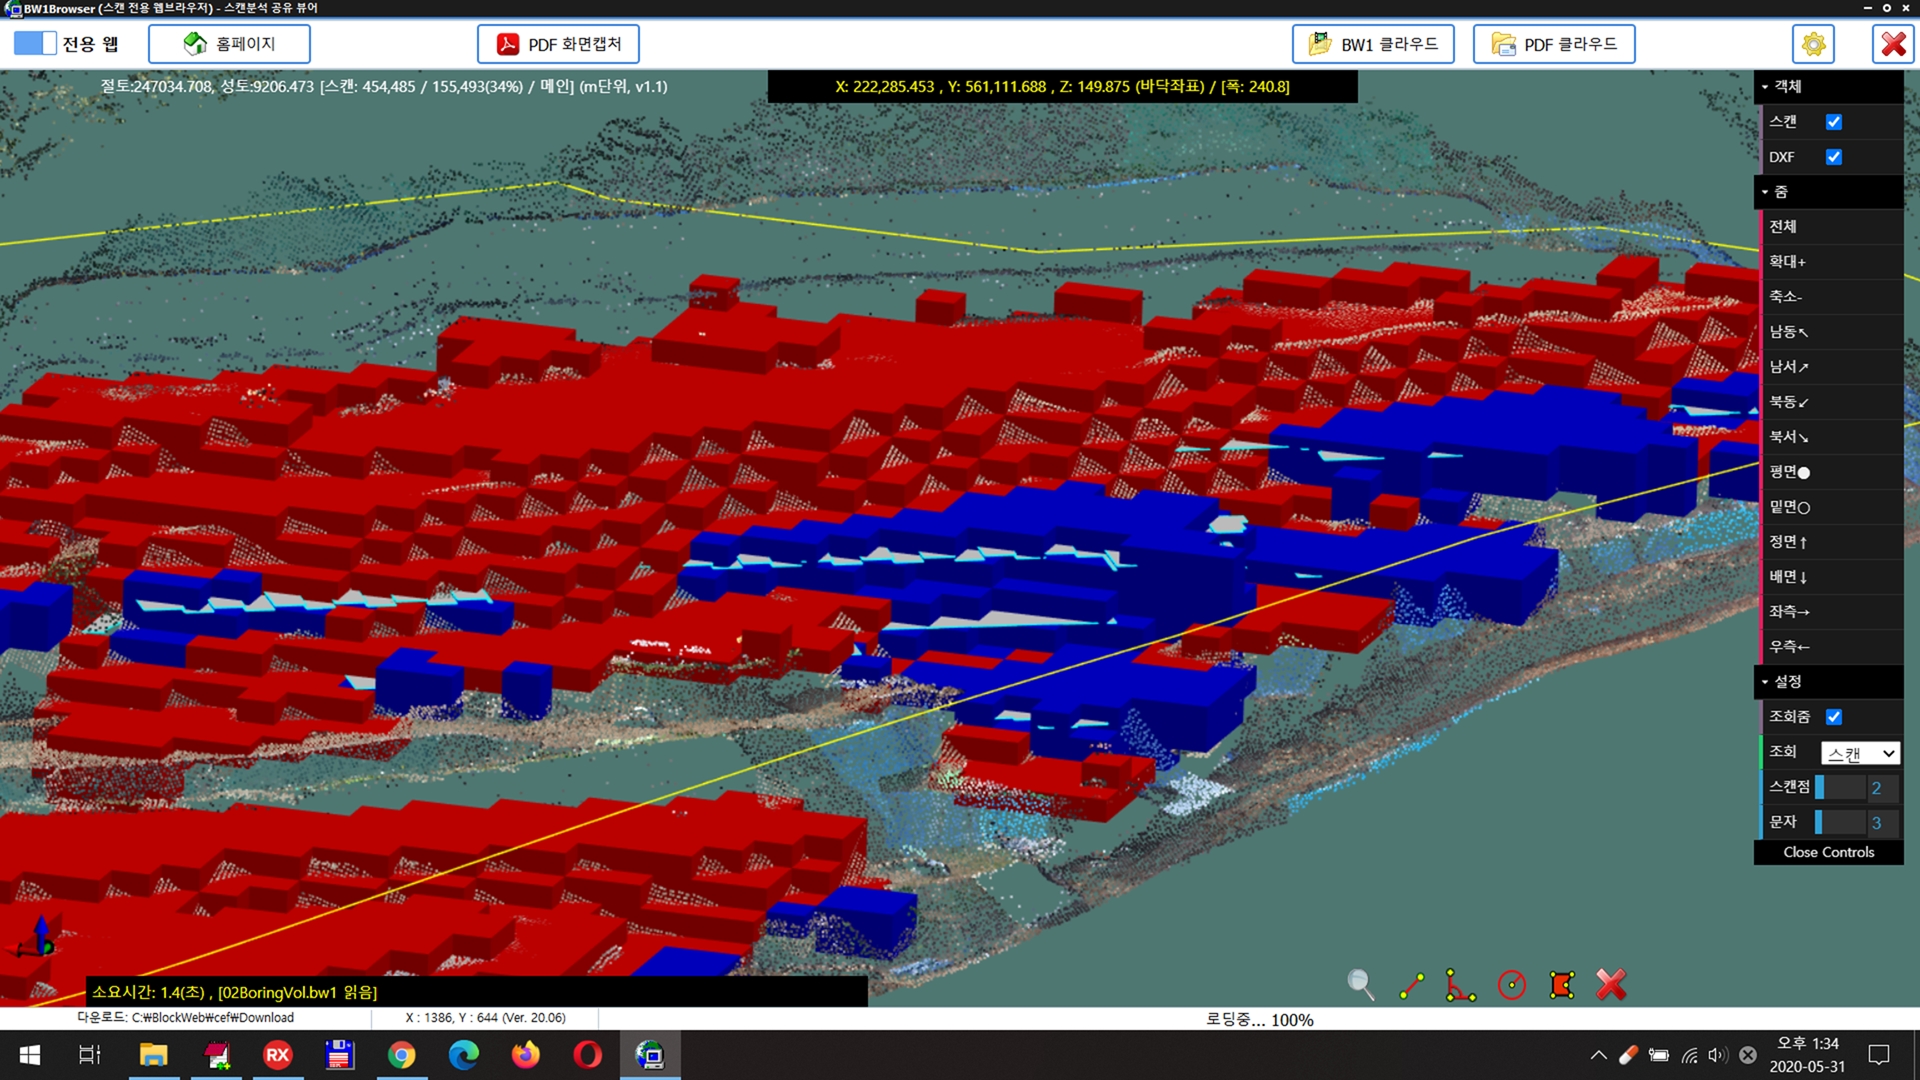Select the polygon area measurement tool

pyautogui.click(x=1561, y=985)
